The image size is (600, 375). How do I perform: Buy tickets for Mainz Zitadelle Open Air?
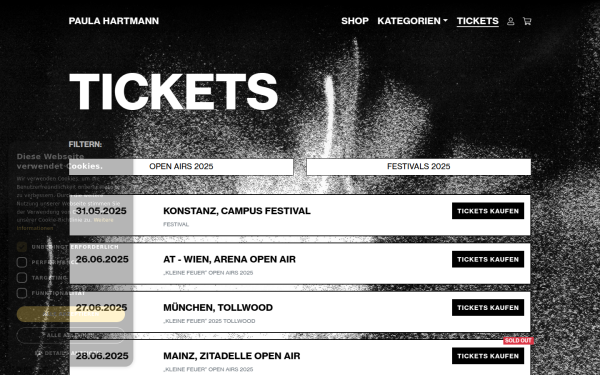[488, 356]
